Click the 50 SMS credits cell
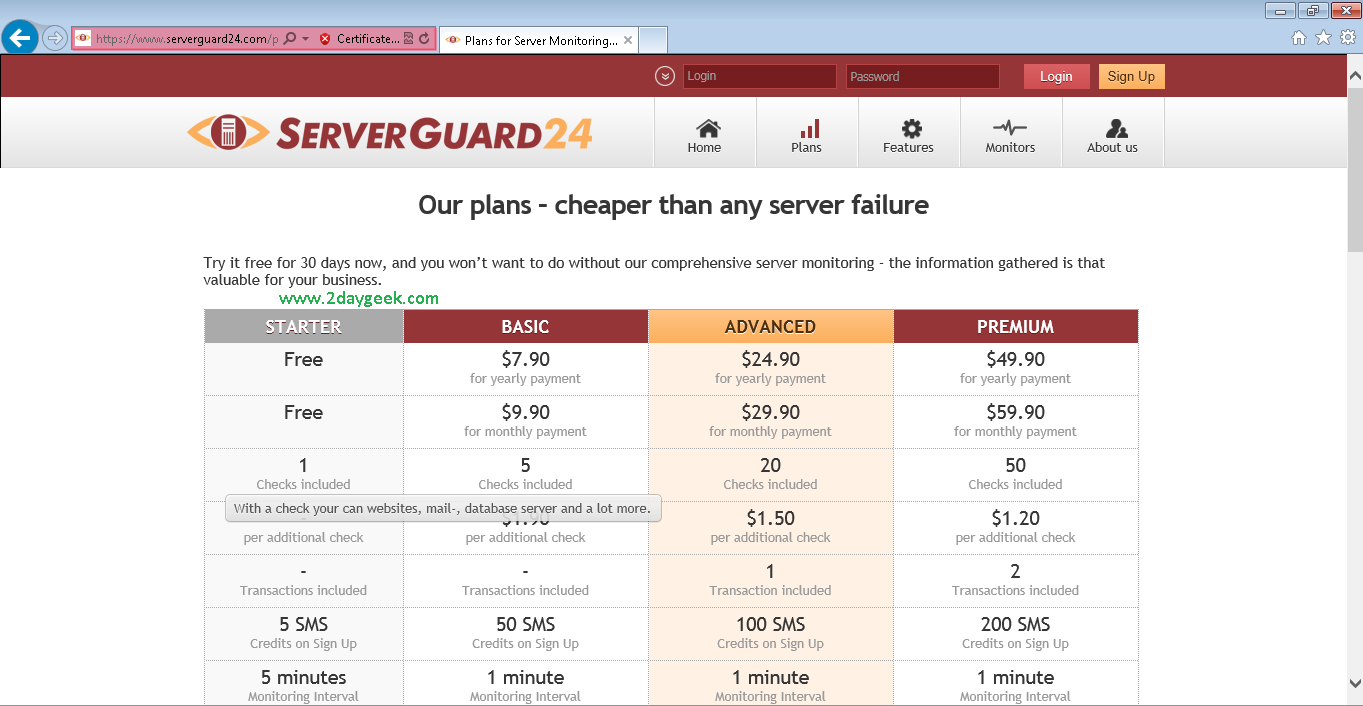1363x706 pixels. coord(526,633)
